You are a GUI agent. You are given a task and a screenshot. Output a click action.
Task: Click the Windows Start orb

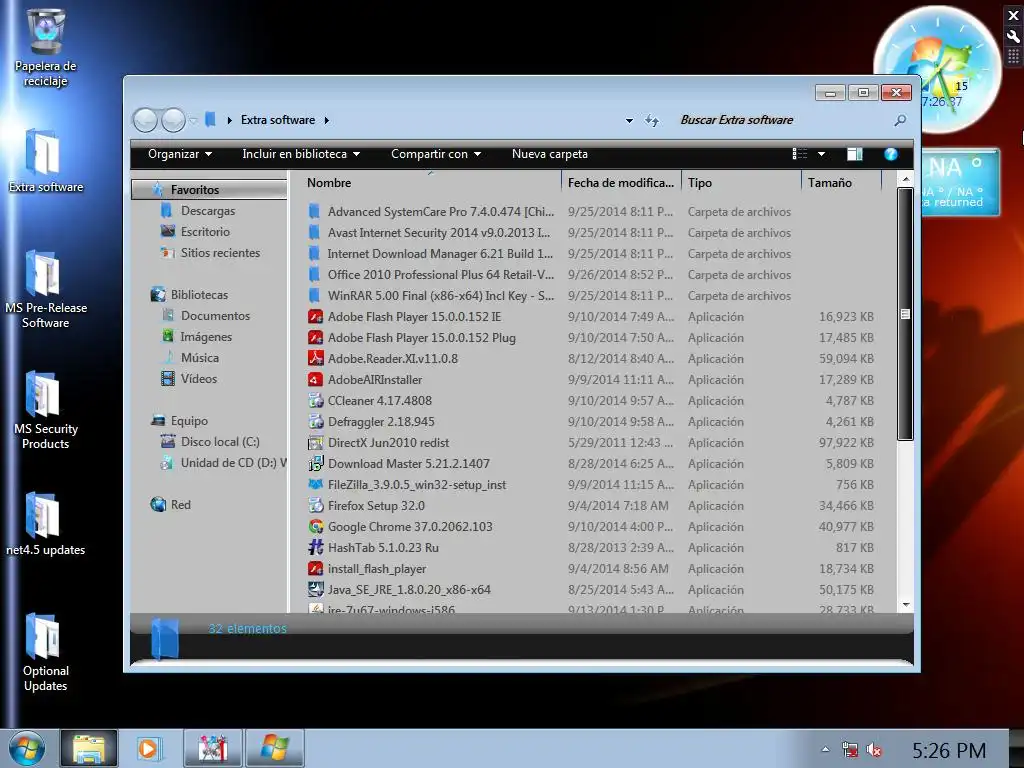click(27, 748)
